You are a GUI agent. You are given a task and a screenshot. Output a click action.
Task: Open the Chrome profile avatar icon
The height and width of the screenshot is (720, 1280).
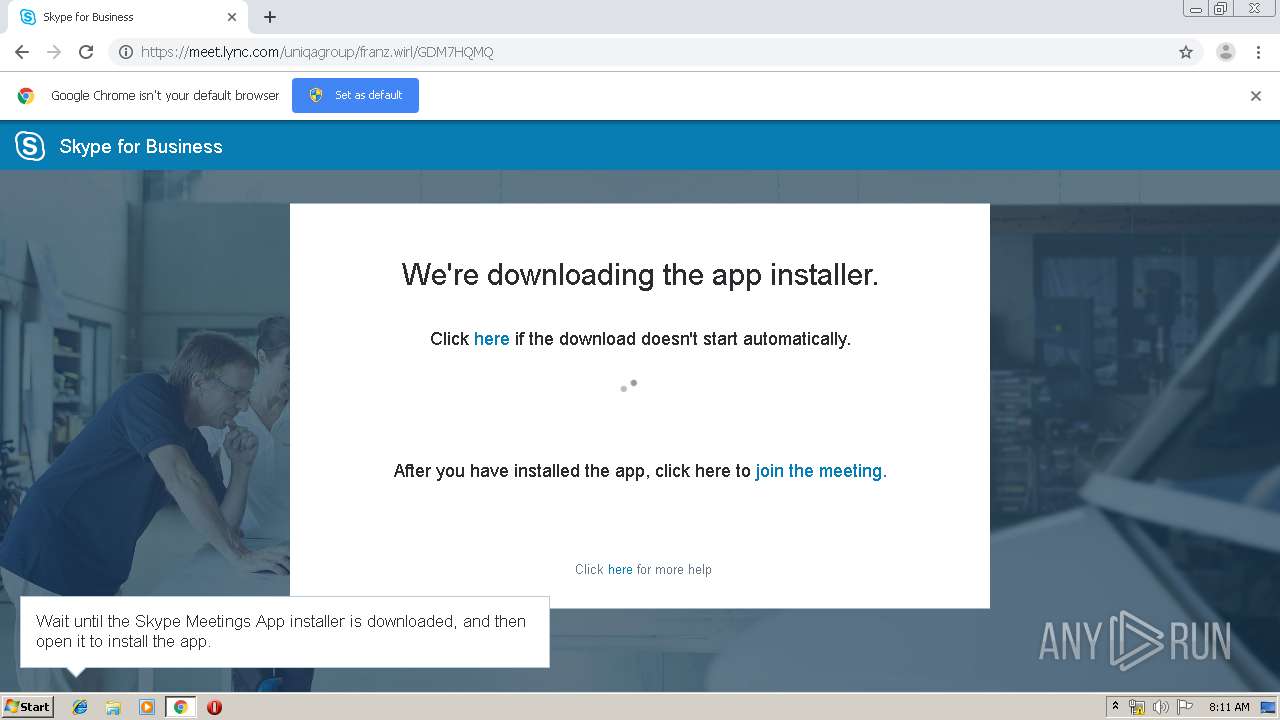pyautogui.click(x=1226, y=52)
